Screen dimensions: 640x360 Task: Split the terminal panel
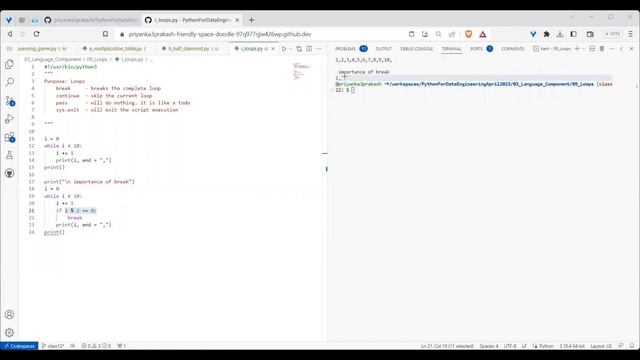tap(592, 49)
